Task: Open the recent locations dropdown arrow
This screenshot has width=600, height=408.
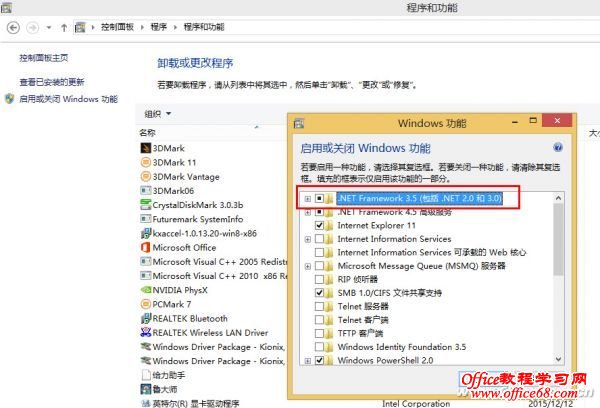Action: point(49,28)
